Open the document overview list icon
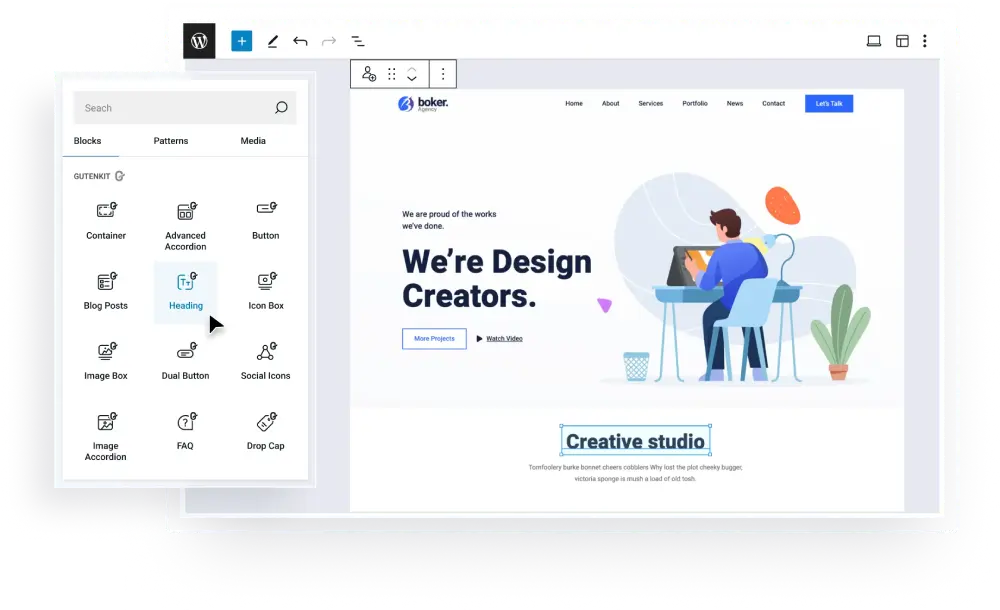The width and height of the screenshot is (1000, 610). [x=358, y=41]
